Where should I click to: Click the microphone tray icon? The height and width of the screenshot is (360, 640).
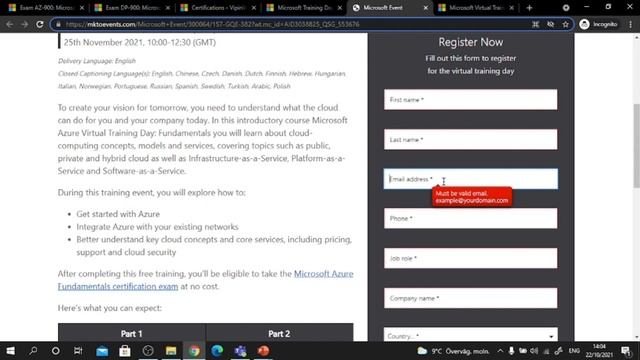pos(511,351)
